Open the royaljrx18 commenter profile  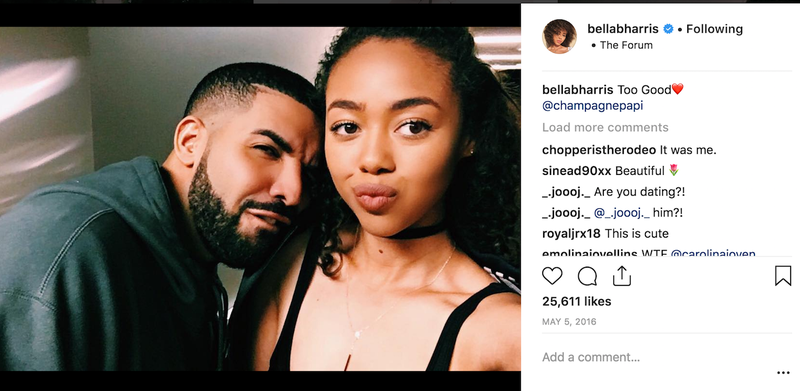[571, 234]
